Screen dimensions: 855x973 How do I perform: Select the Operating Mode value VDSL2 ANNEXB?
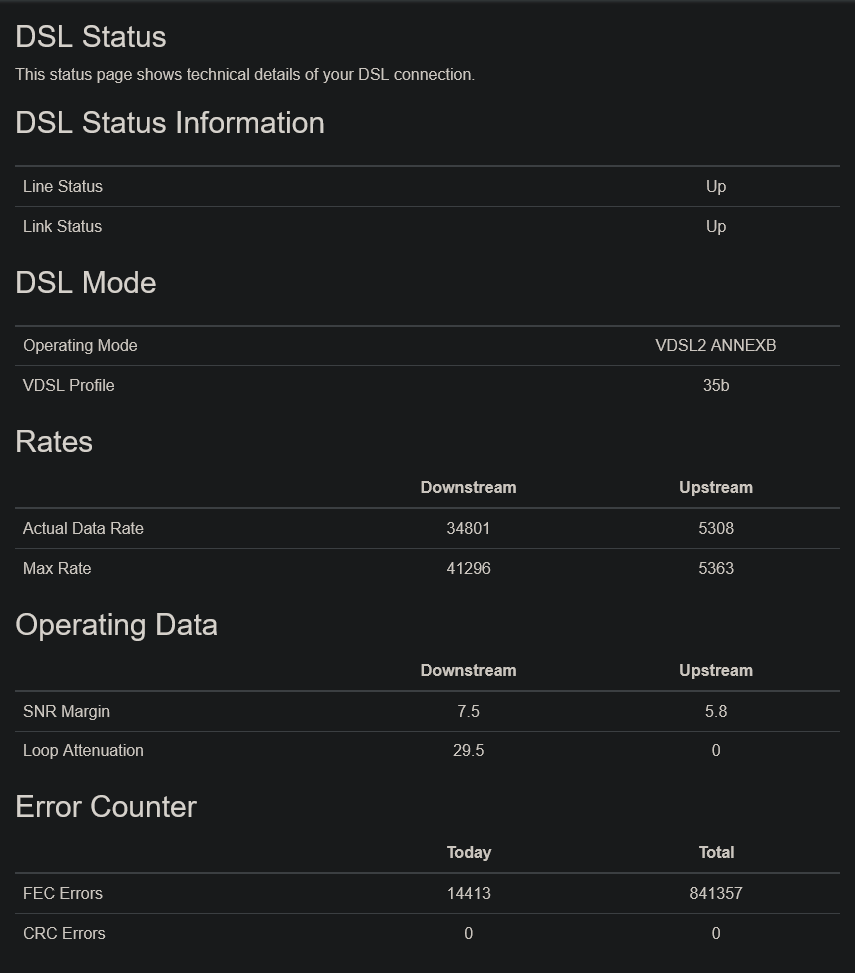click(x=715, y=345)
